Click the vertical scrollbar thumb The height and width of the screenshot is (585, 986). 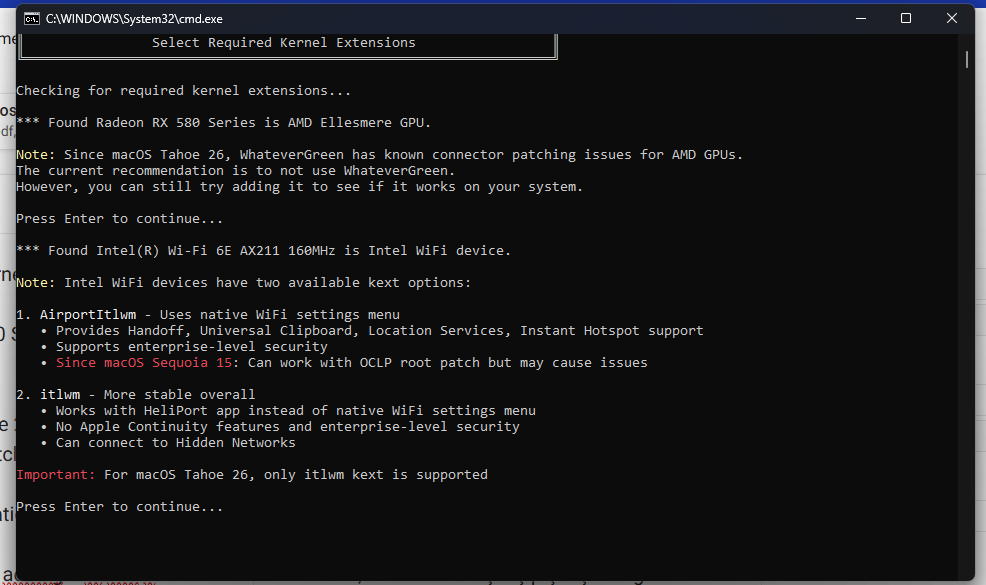click(966, 59)
